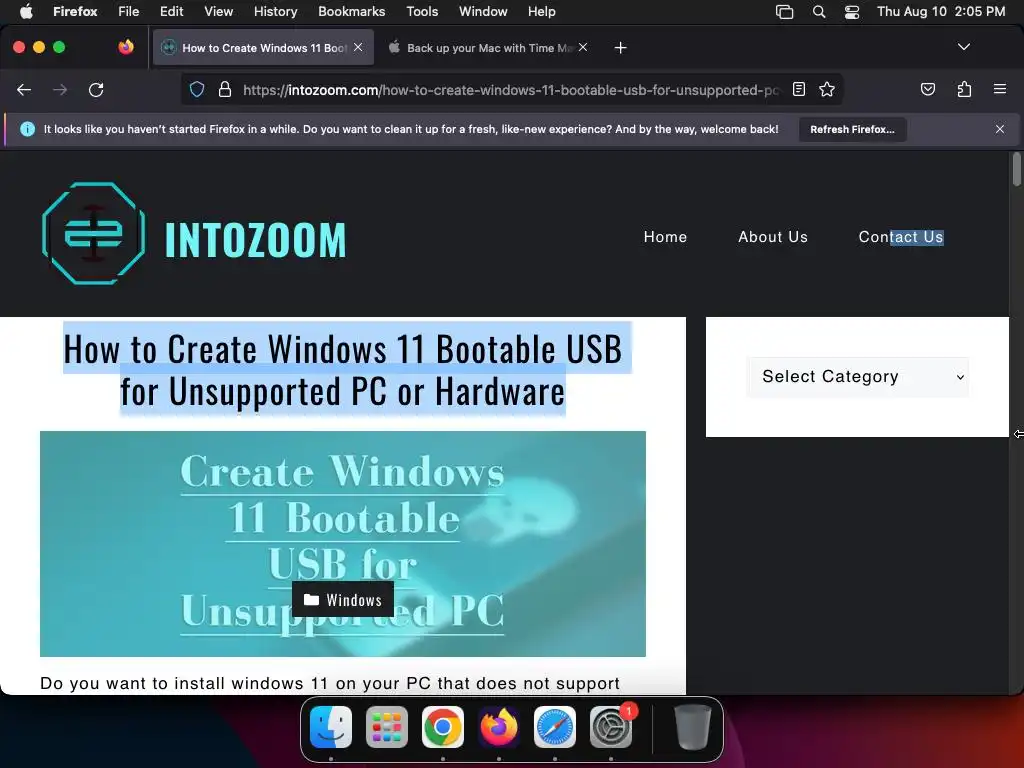Open the Window menu

(x=483, y=12)
